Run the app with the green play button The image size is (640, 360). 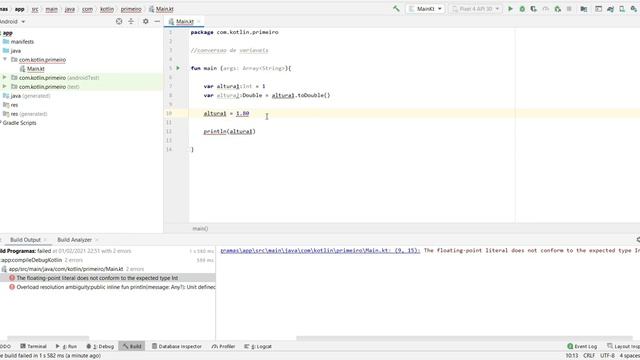(510, 9)
